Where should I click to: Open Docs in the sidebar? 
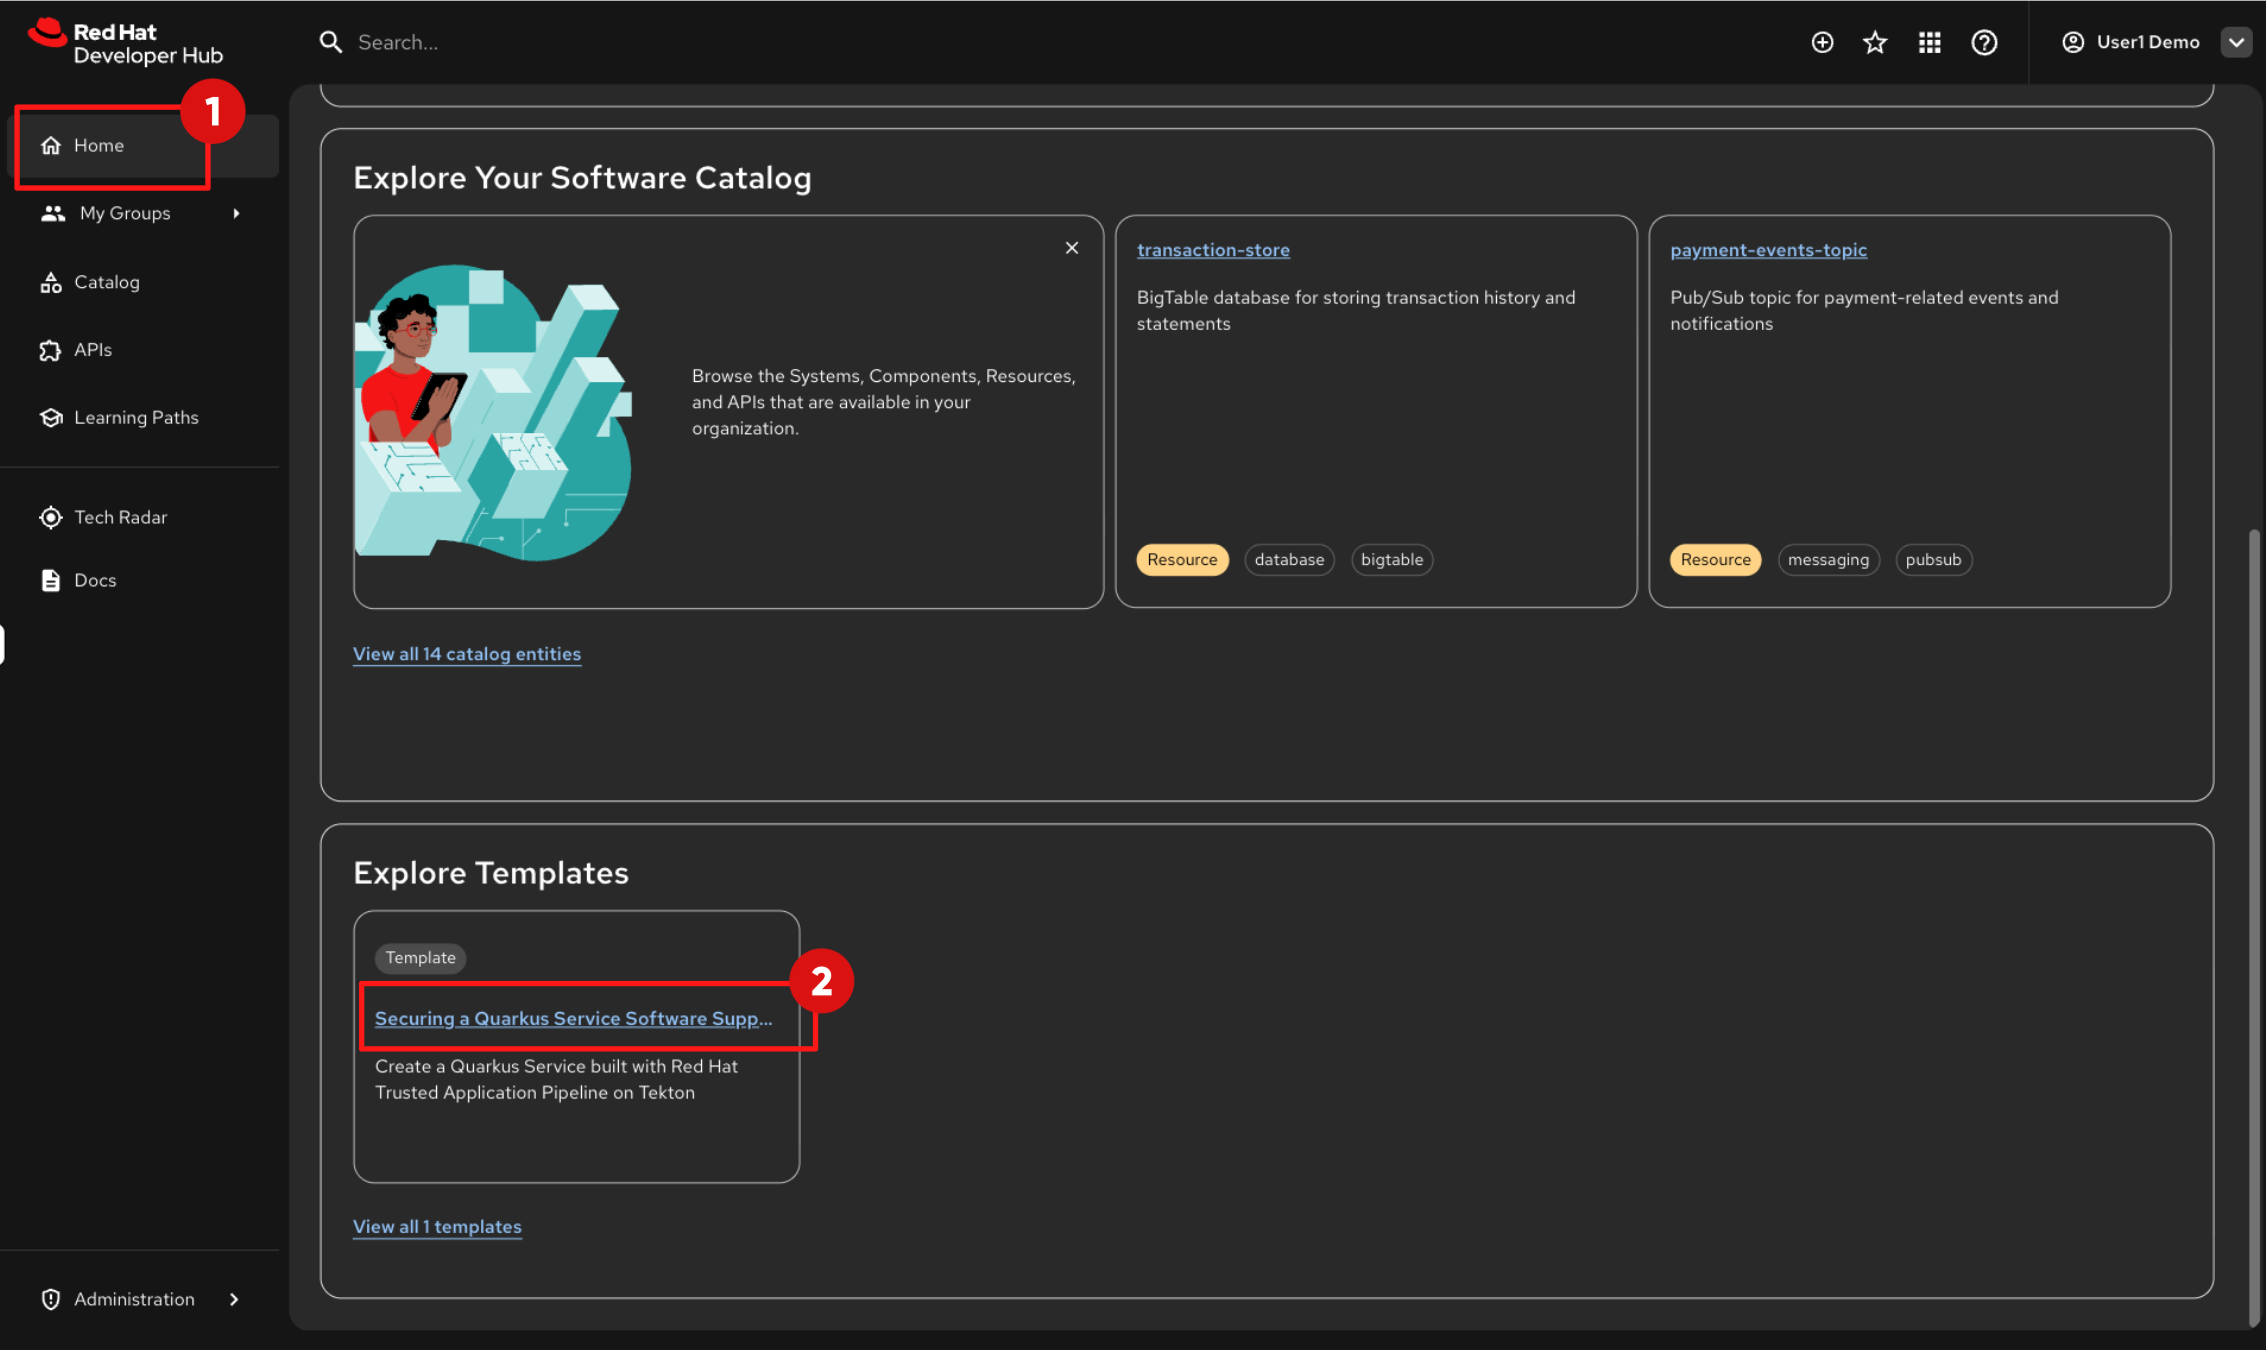tap(95, 580)
